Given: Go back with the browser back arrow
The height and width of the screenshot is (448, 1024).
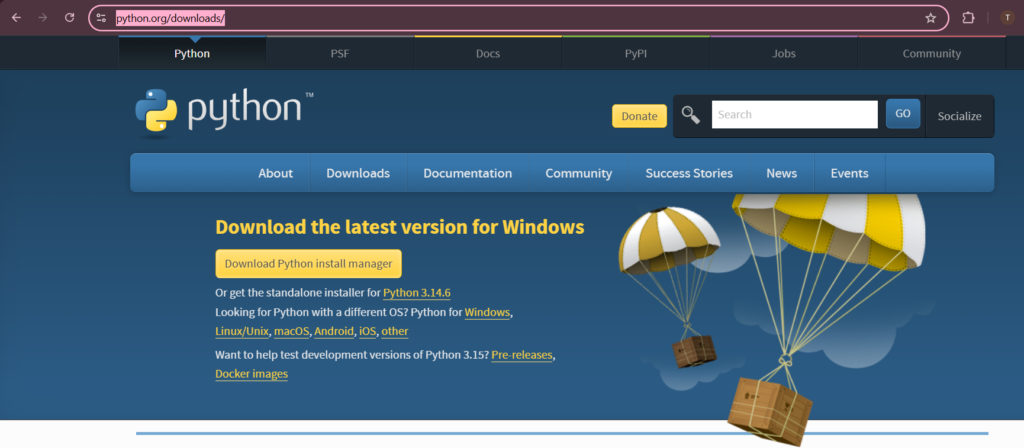Looking at the screenshot, I should pos(16,18).
